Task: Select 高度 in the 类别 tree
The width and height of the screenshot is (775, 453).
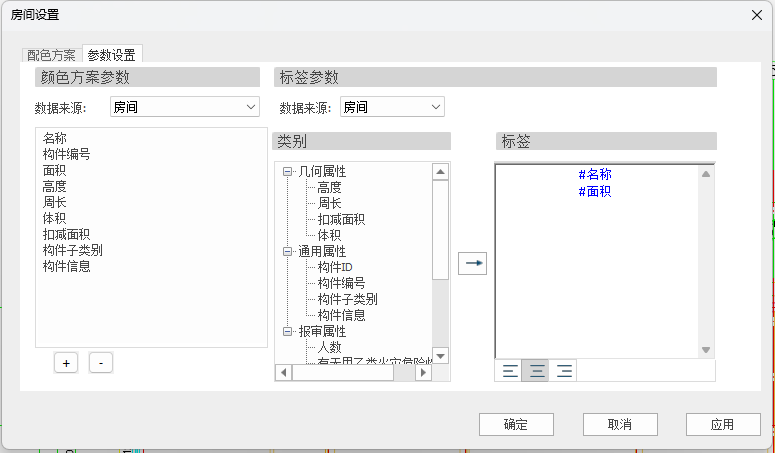Action: coord(329,187)
